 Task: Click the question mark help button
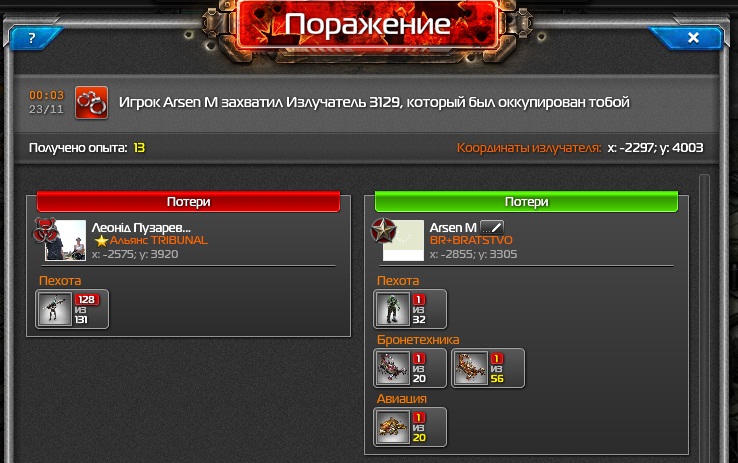(x=33, y=38)
